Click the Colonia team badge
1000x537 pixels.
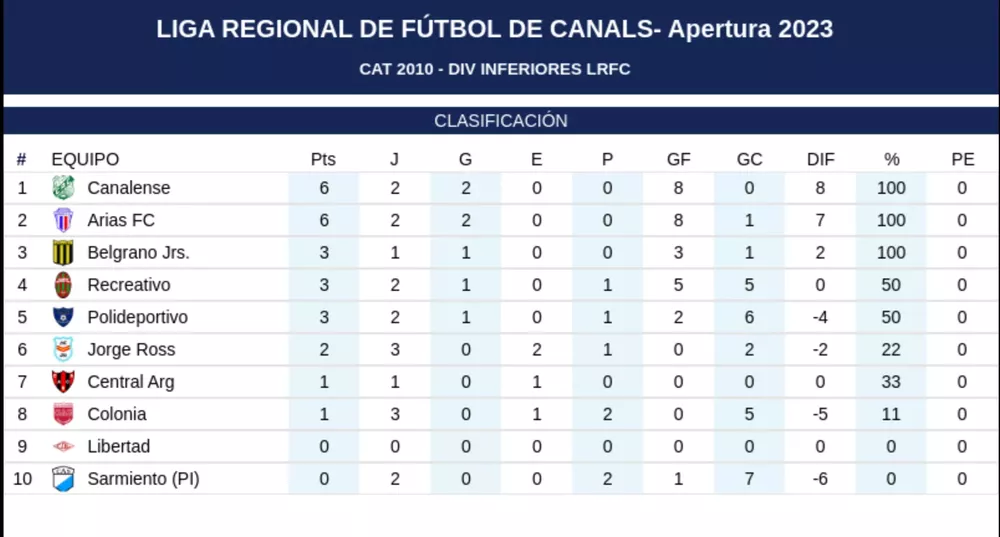(63, 414)
